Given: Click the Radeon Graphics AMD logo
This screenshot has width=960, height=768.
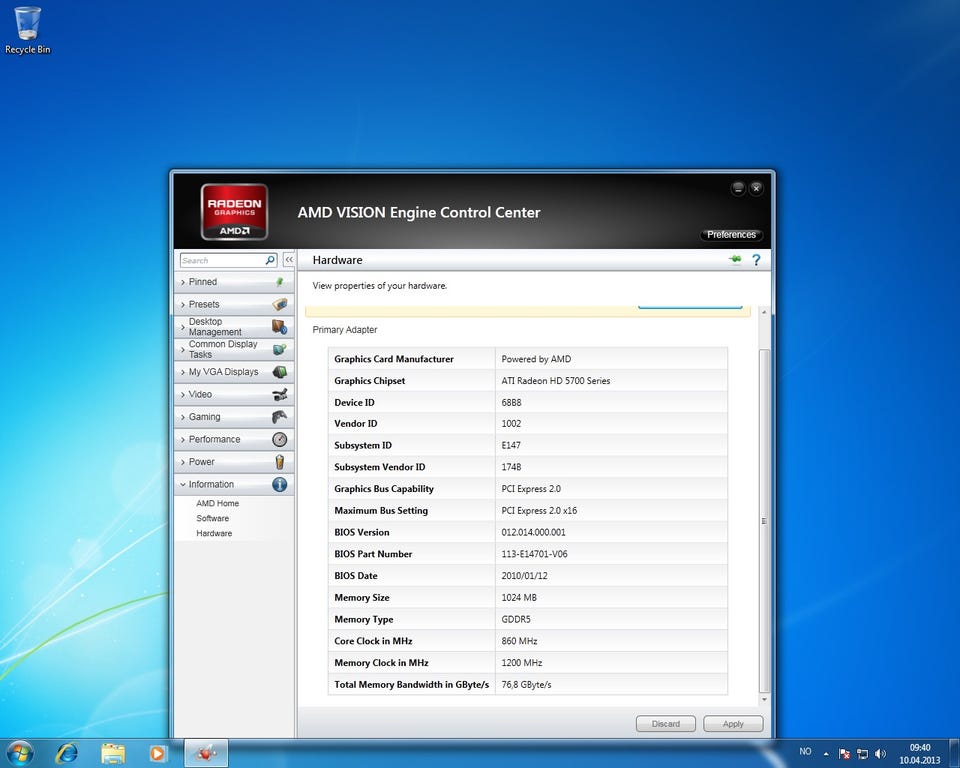Looking at the screenshot, I should [234, 211].
